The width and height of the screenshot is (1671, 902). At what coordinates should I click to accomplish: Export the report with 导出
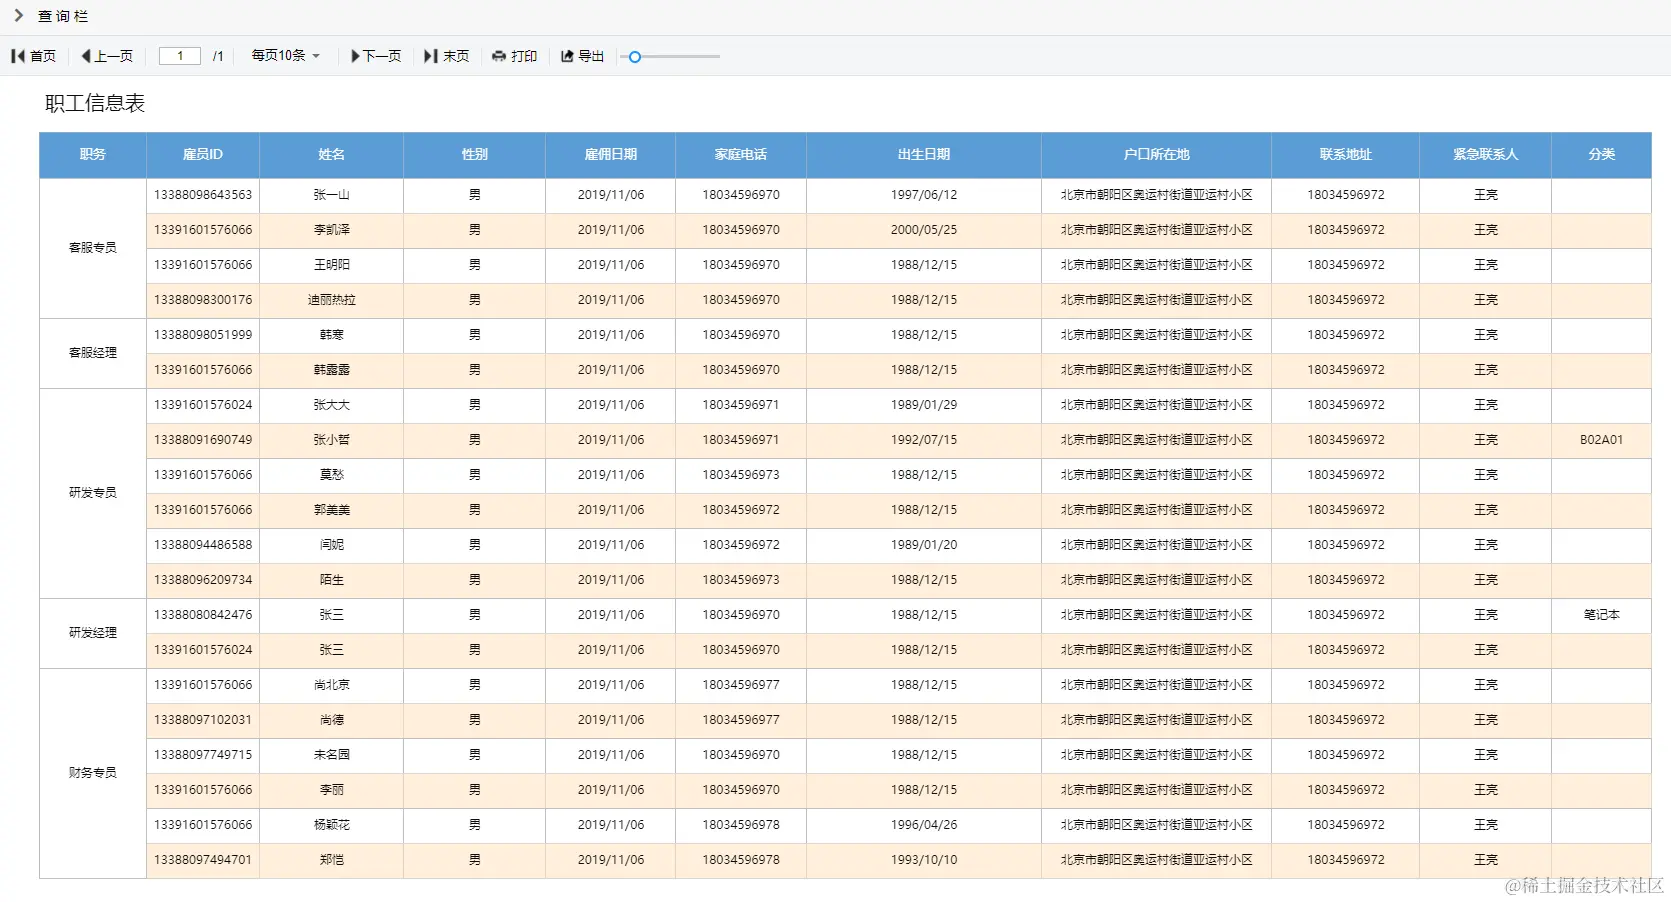582,56
